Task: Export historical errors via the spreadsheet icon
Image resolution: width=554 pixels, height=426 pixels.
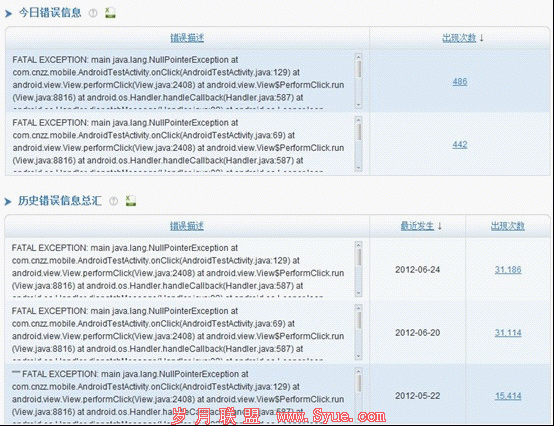Action: 131,201
